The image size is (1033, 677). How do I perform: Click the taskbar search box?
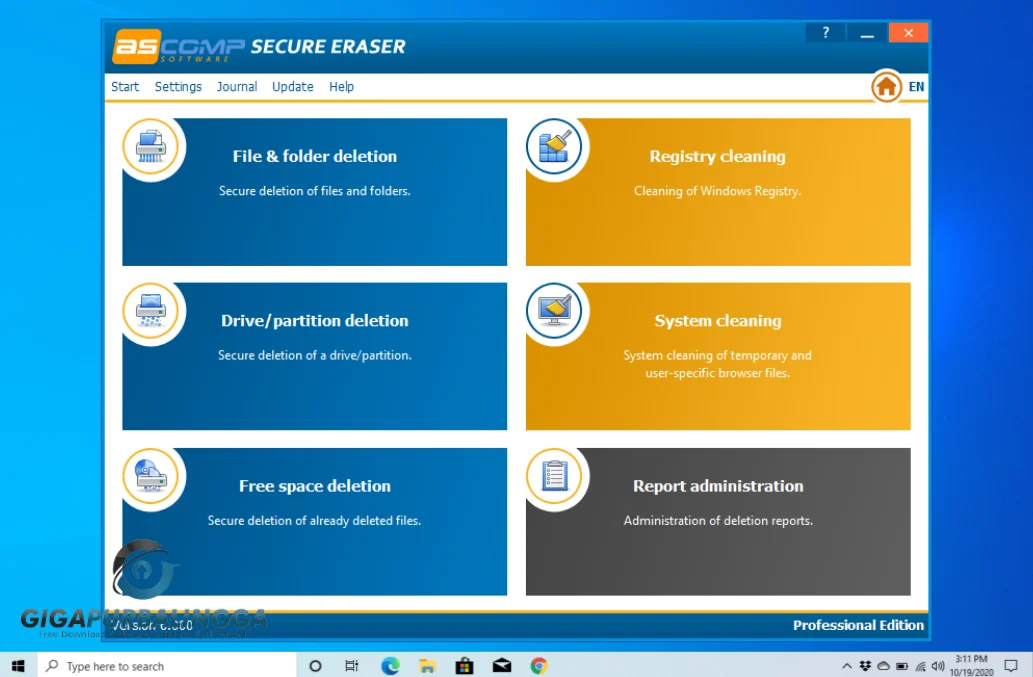pyautogui.click(x=167, y=666)
